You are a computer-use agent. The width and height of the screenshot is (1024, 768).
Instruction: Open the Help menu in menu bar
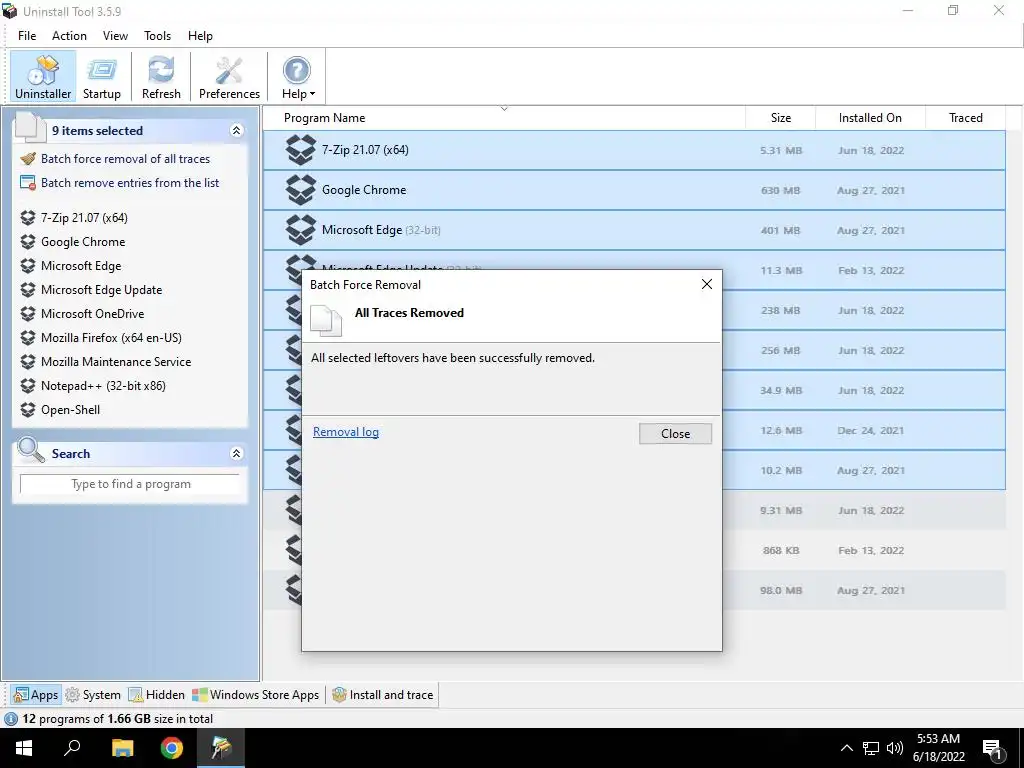coord(200,36)
